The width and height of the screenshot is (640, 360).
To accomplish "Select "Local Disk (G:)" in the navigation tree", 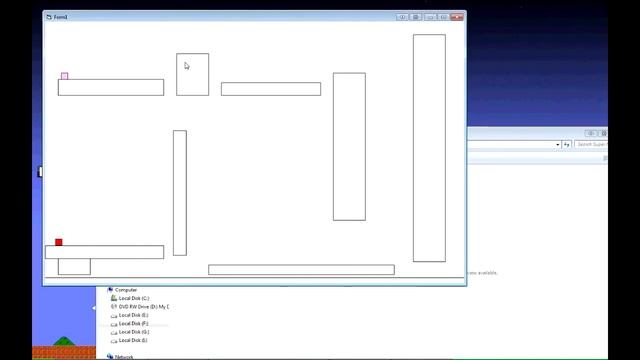I will tap(133, 332).
